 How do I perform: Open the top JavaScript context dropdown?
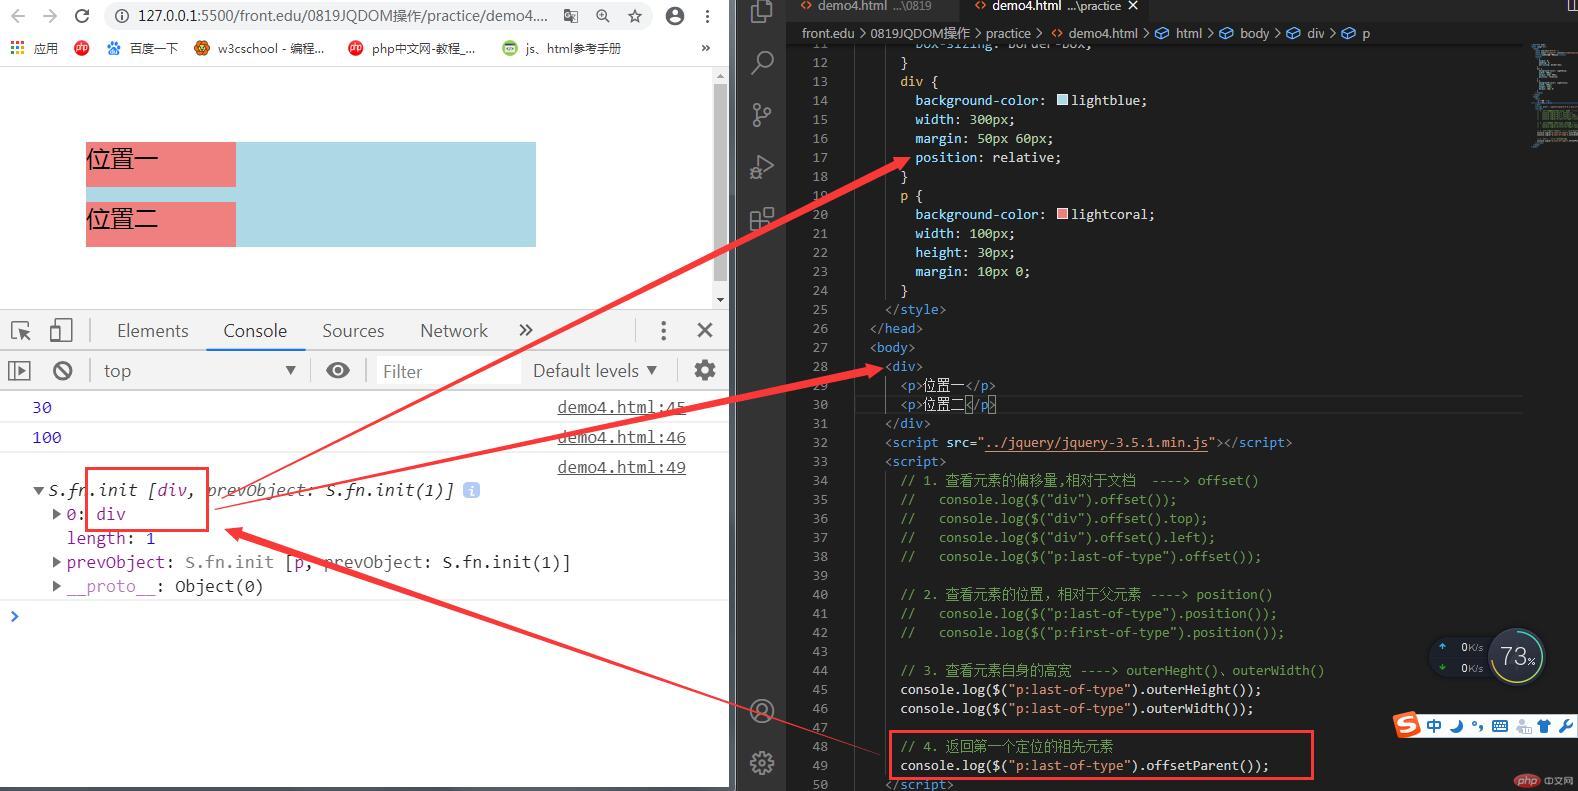click(199, 371)
